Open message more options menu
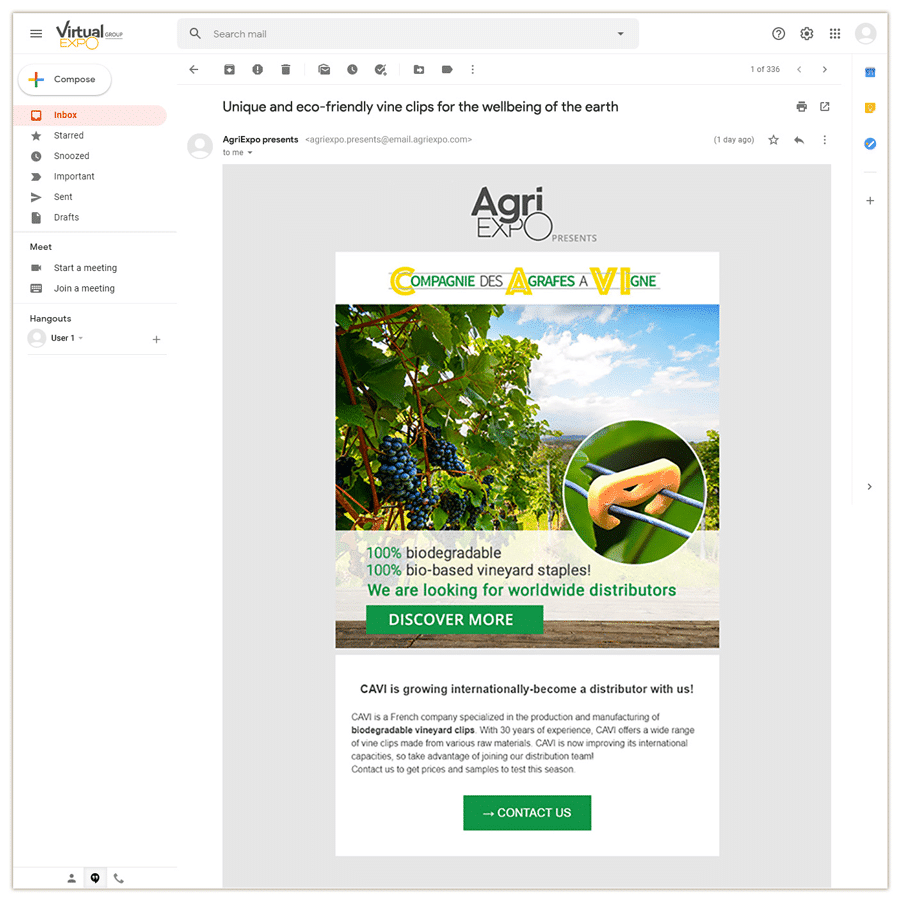This screenshot has width=900, height=901. [x=824, y=140]
